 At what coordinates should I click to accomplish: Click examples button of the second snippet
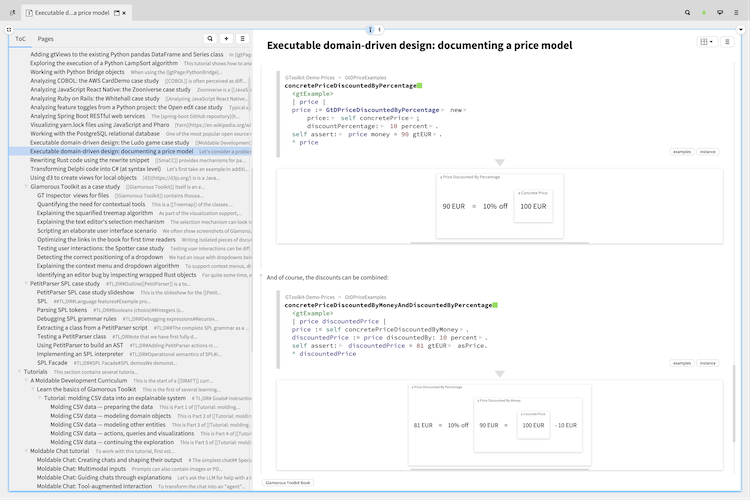point(682,363)
